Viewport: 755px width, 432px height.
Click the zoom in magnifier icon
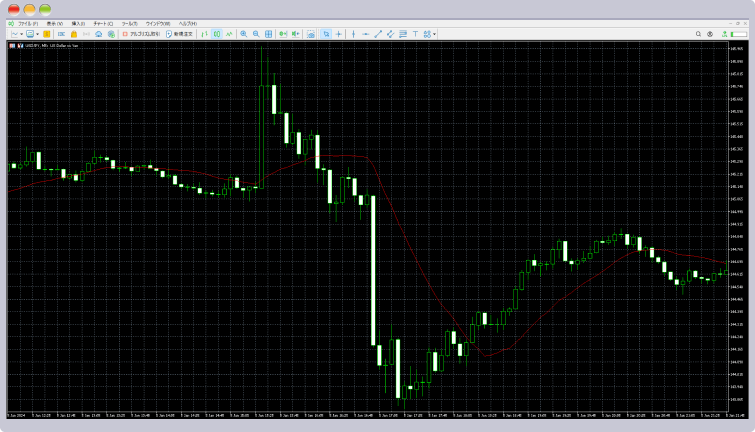(x=243, y=34)
